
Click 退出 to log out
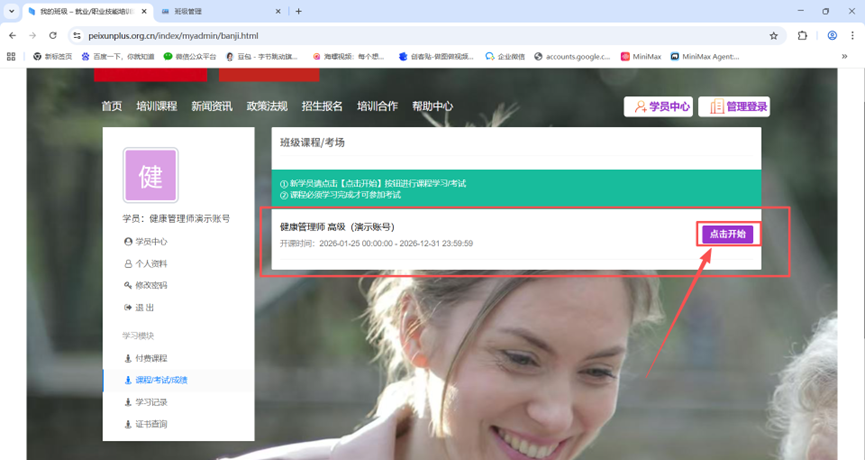(x=144, y=307)
